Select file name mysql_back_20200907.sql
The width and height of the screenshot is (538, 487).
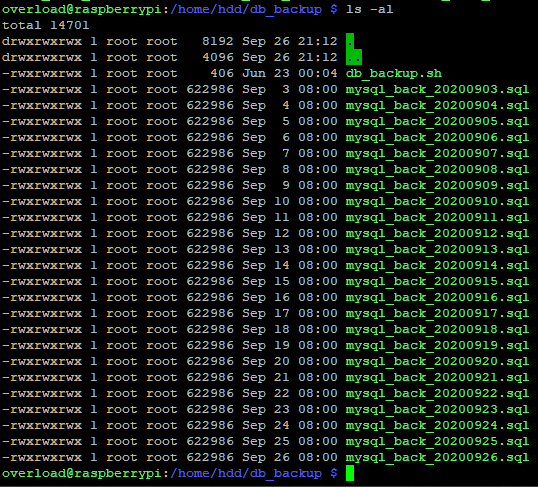pos(437,154)
